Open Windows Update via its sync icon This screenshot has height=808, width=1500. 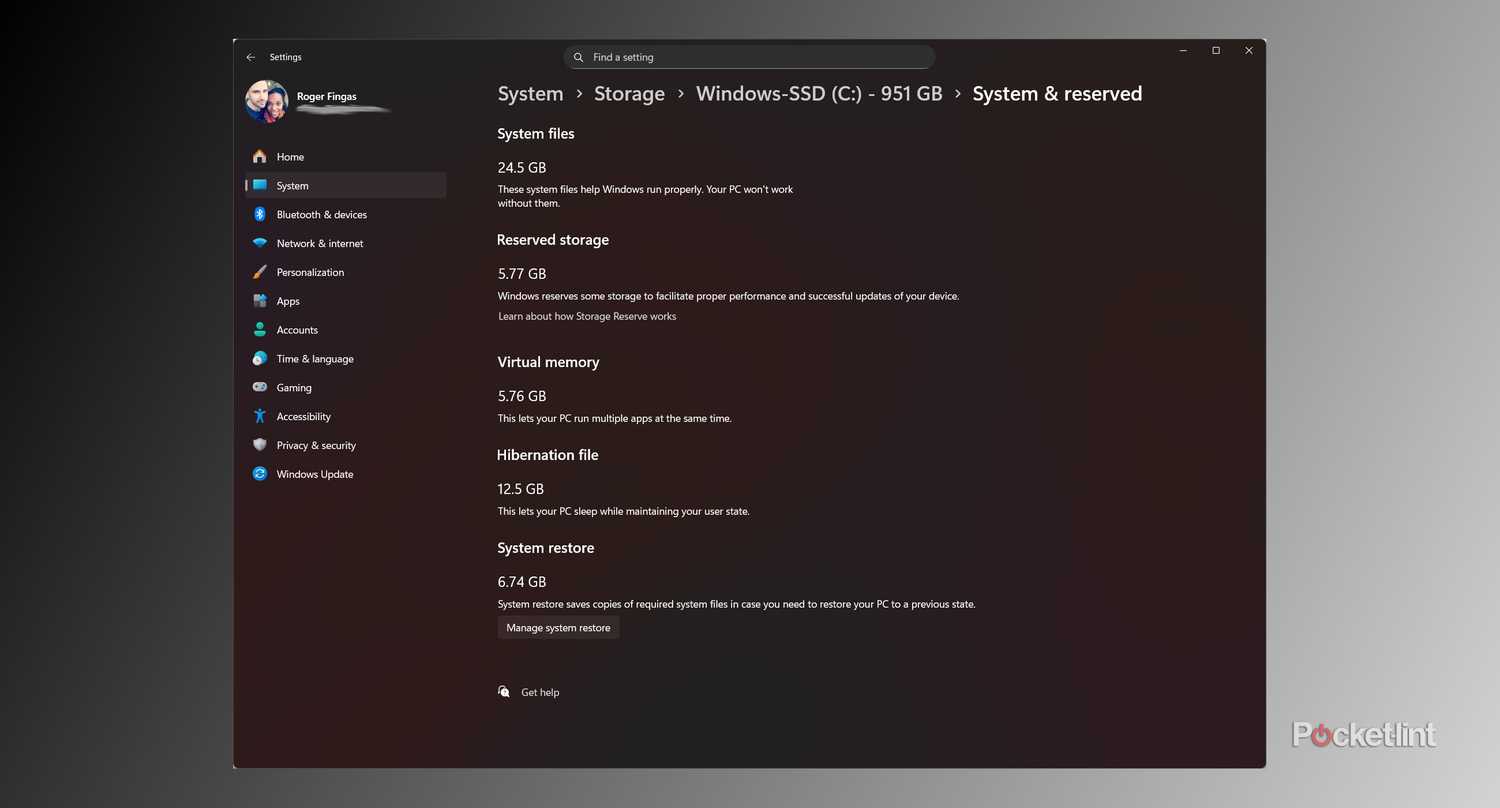point(260,474)
